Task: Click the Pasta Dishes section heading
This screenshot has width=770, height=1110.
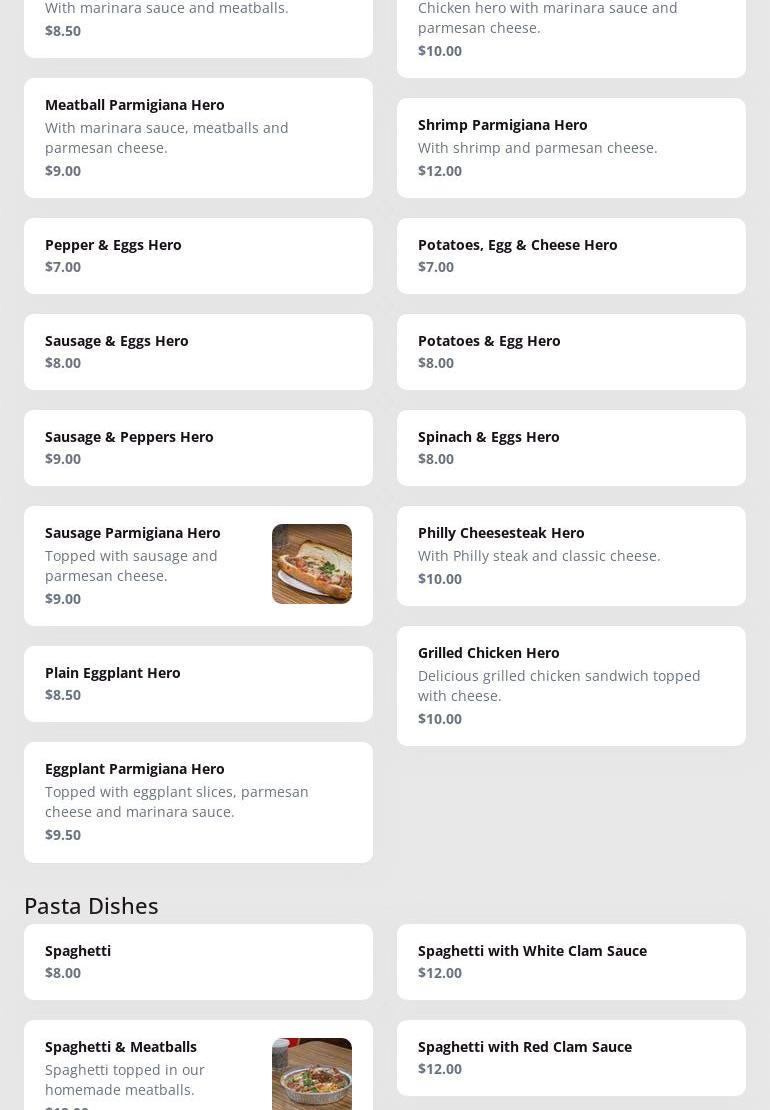Action: (91, 905)
